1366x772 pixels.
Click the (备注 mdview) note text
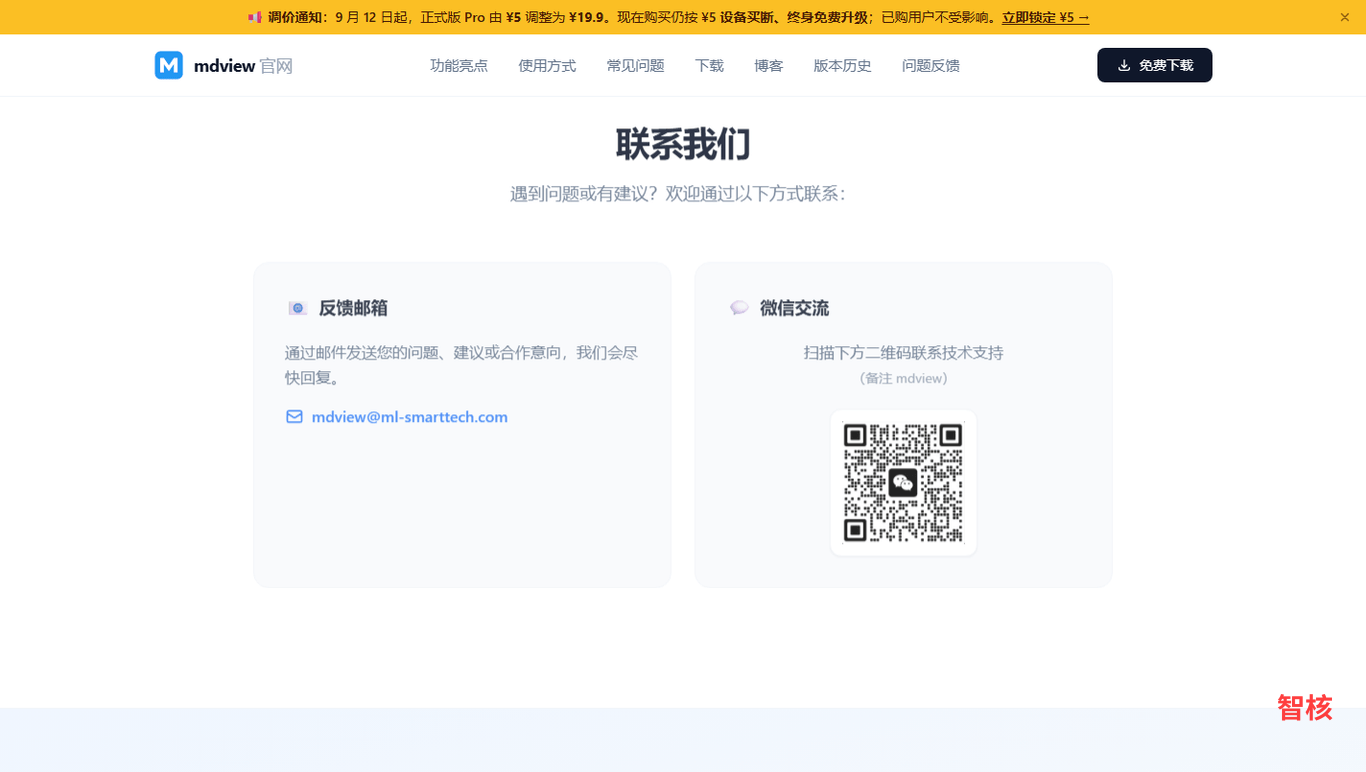tap(903, 379)
